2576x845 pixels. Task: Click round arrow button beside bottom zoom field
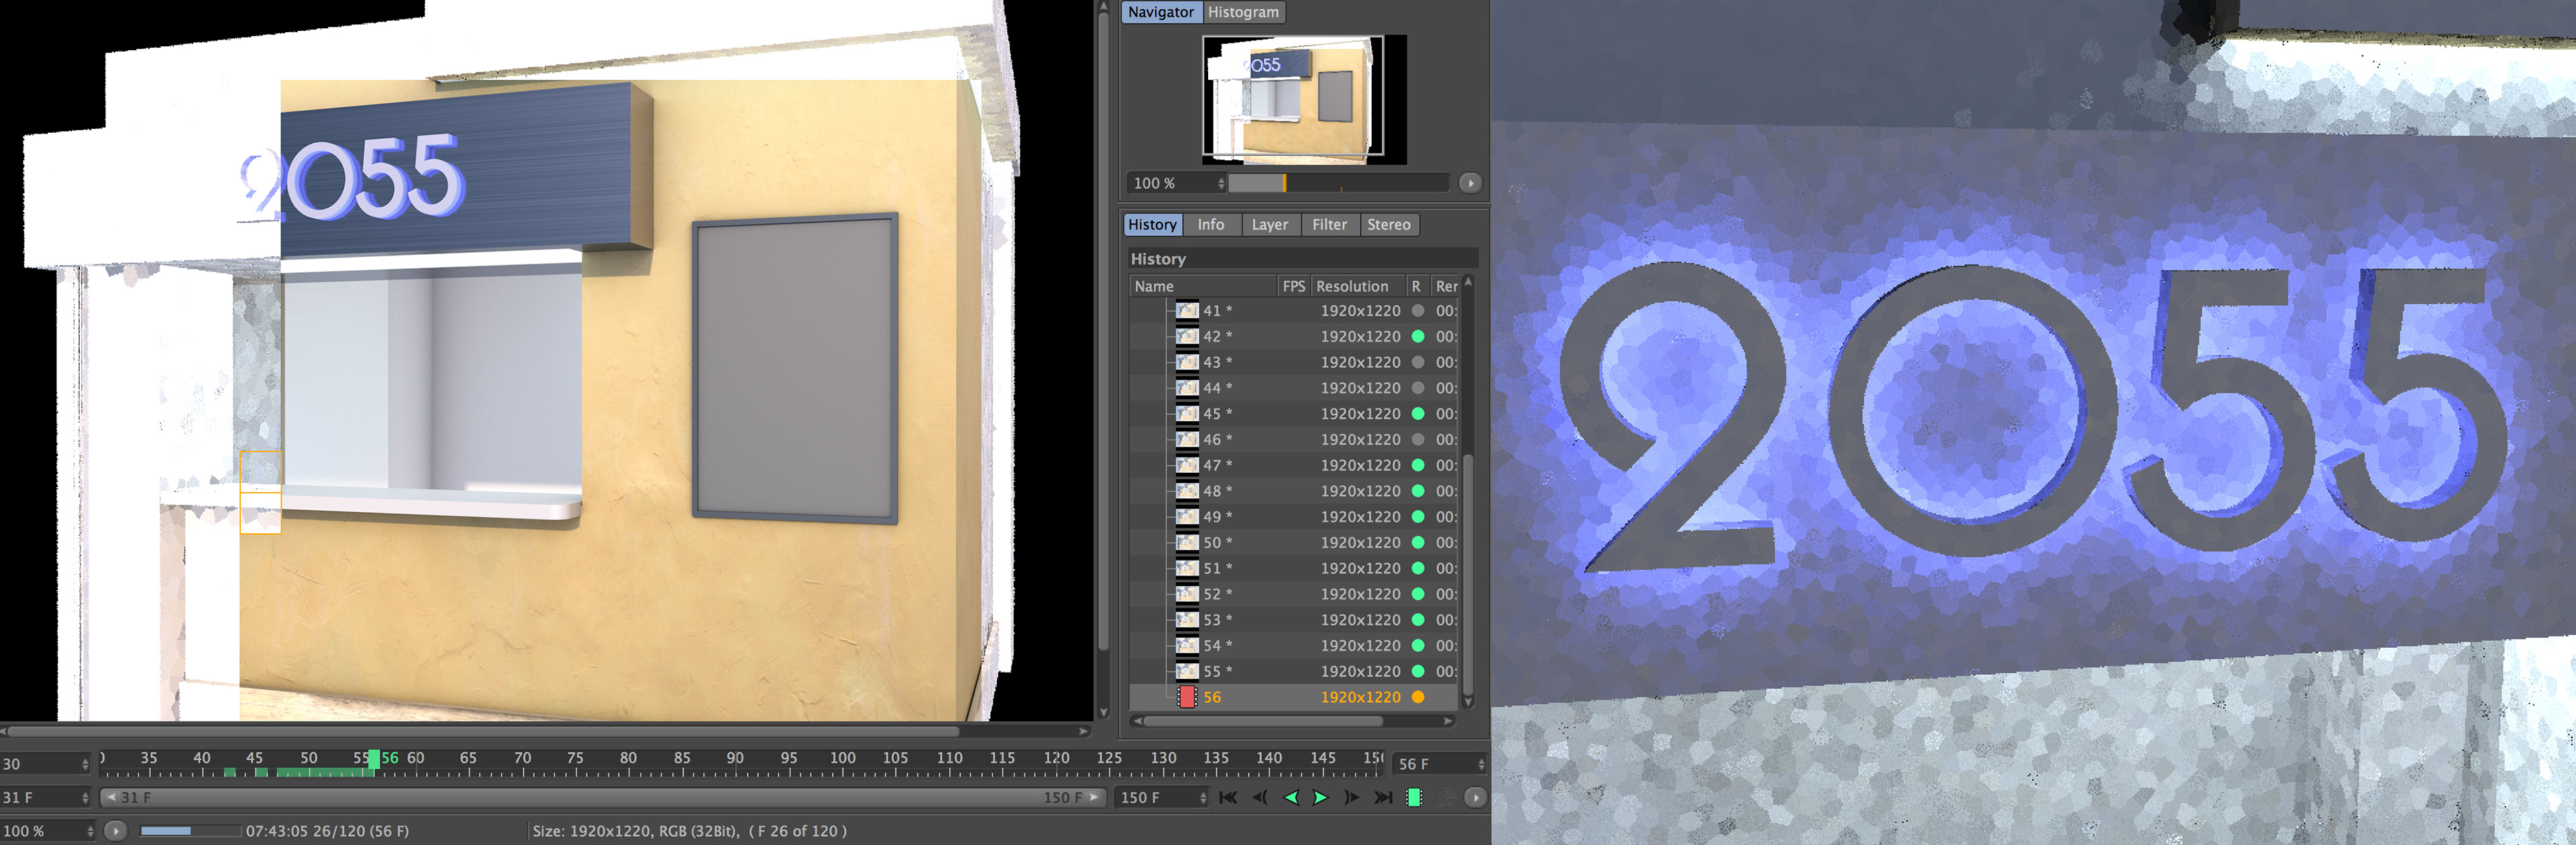pyautogui.click(x=116, y=830)
